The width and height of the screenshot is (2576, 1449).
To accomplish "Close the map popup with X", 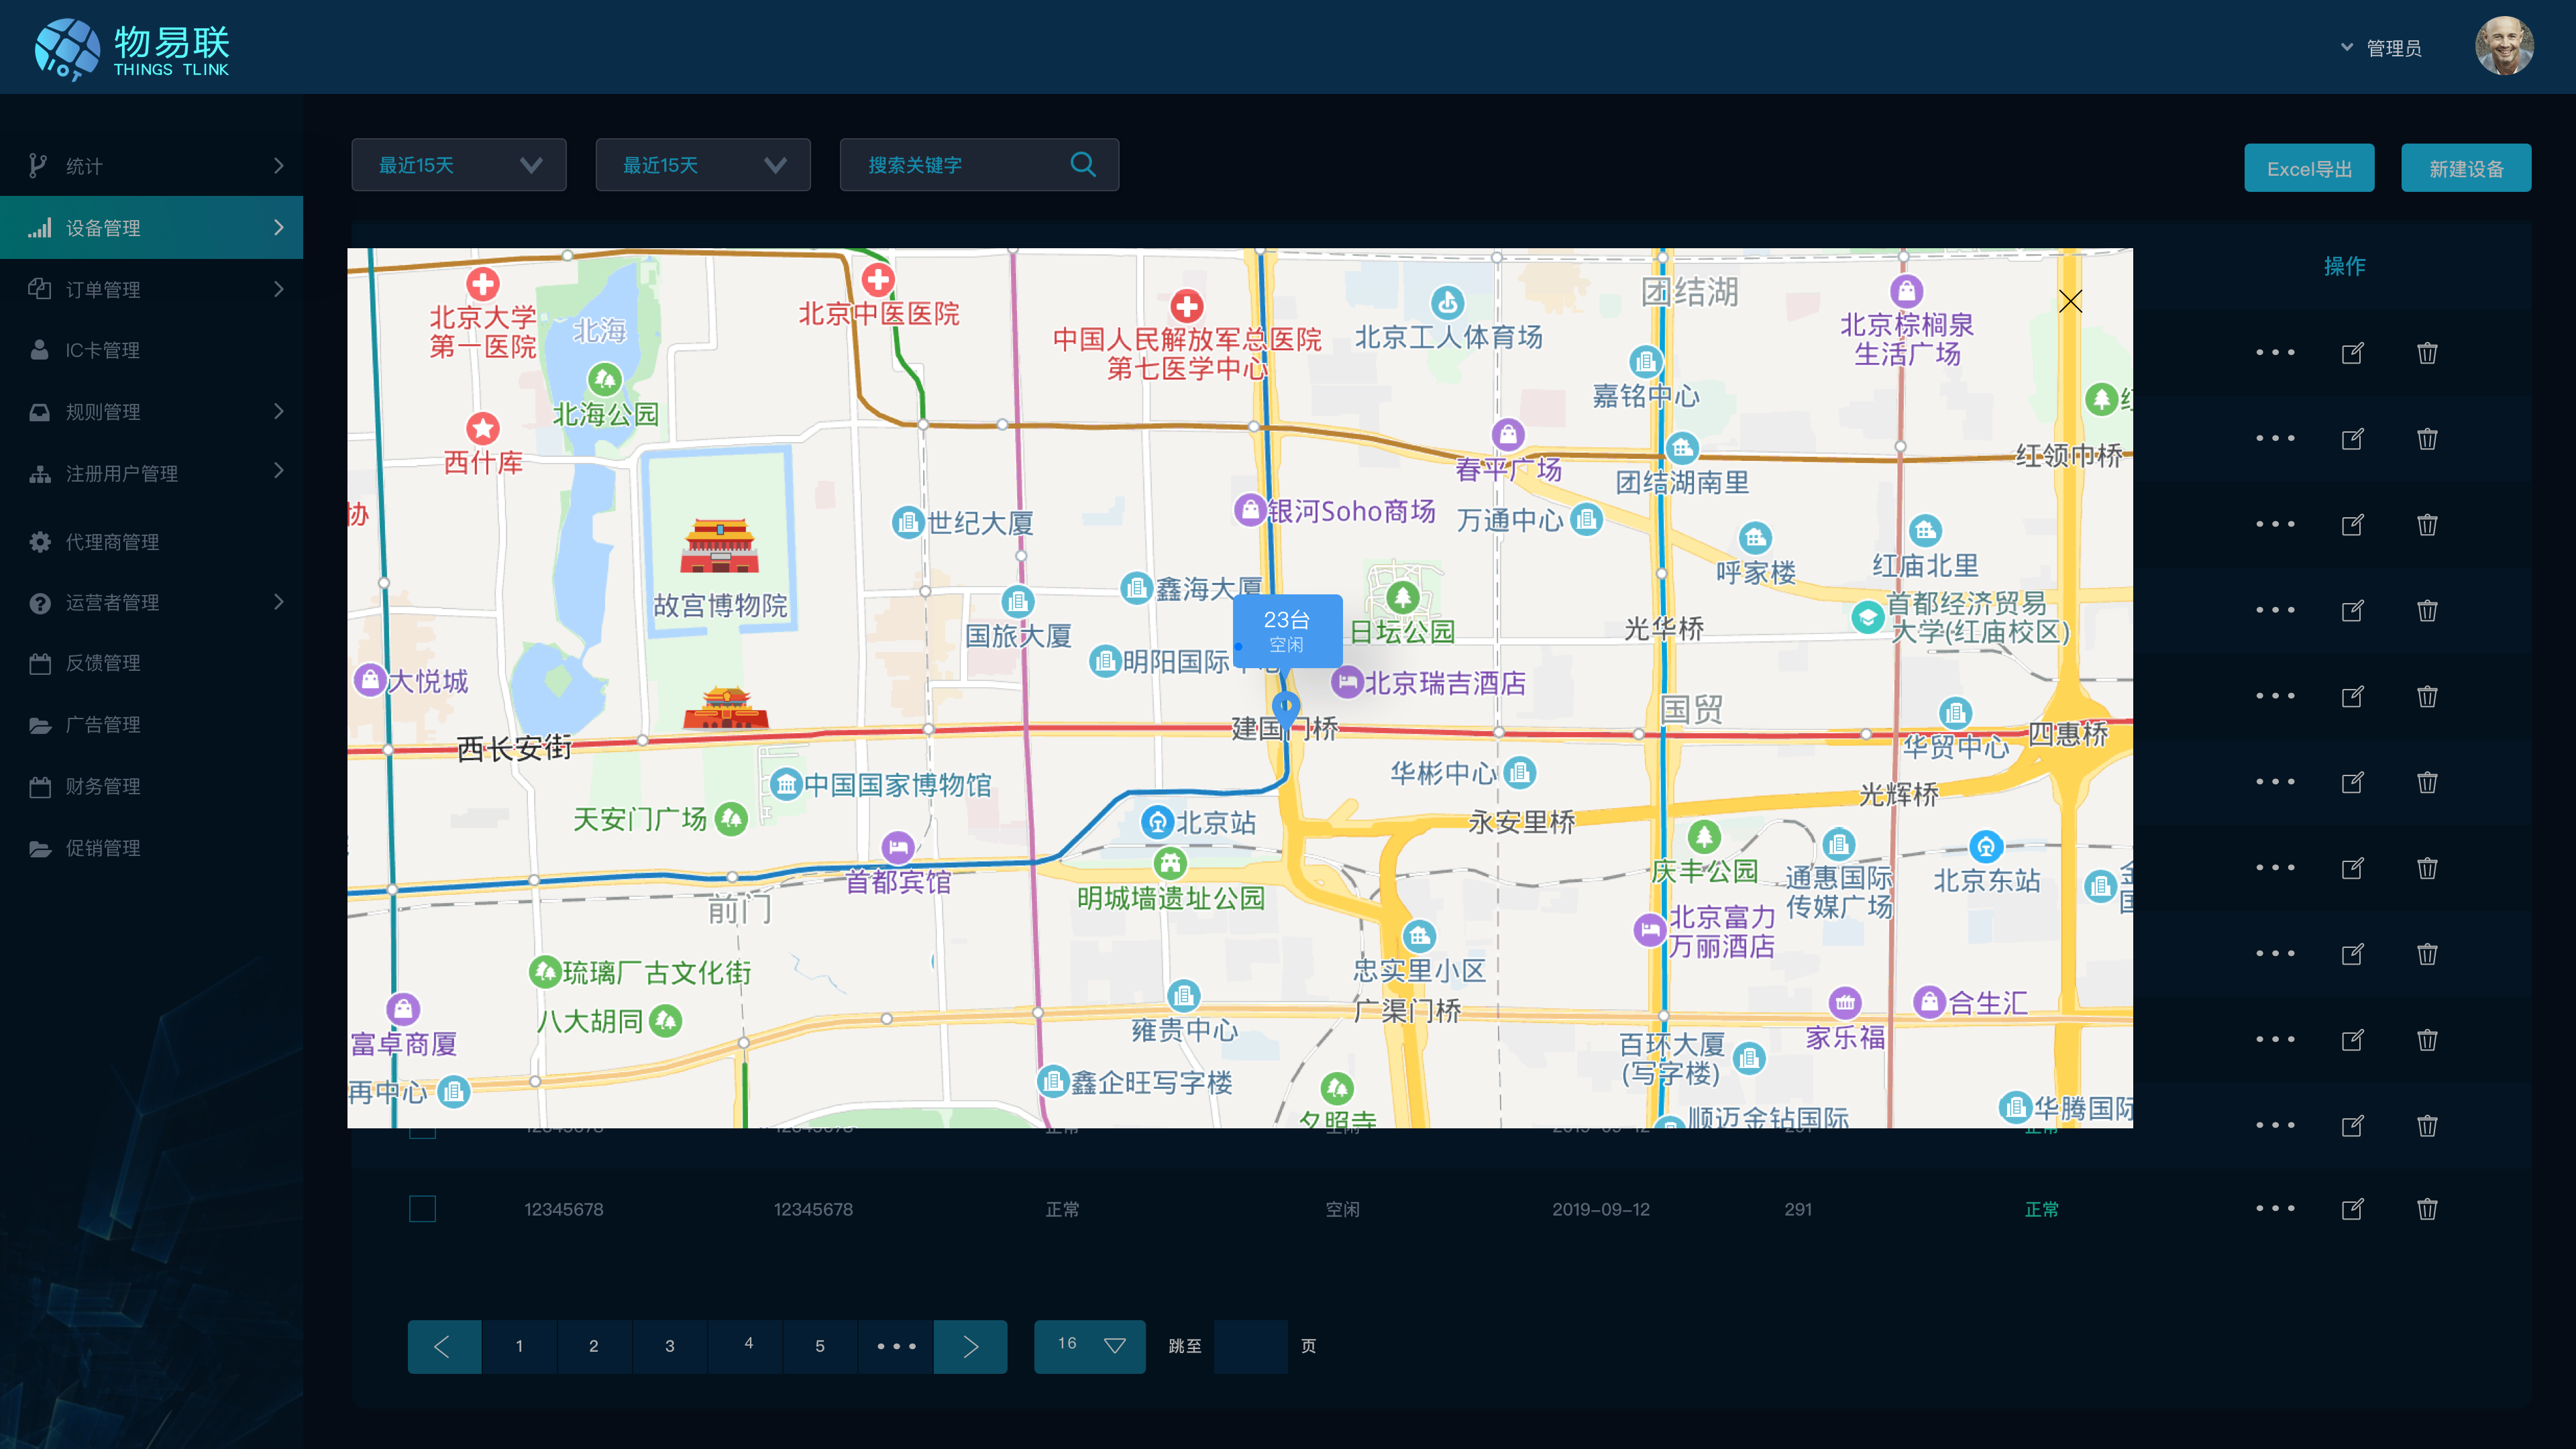I will (2070, 301).
